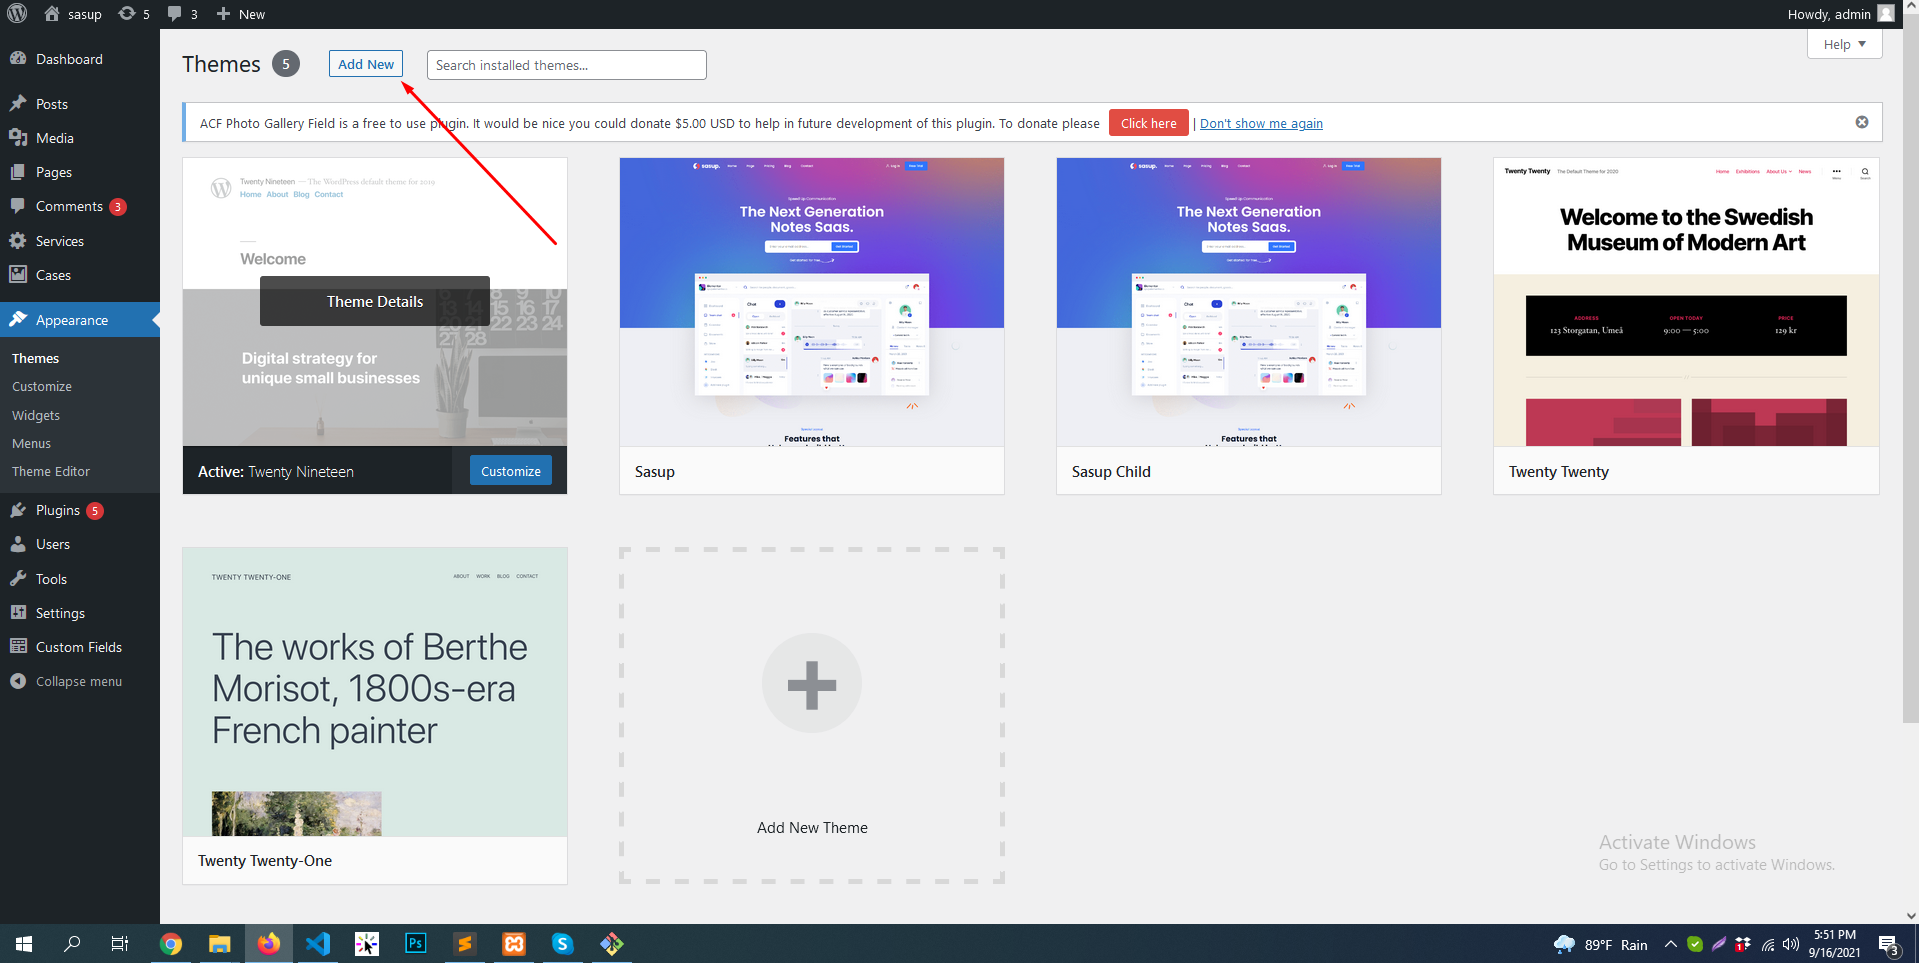
Task: Click the Cases sidebar icon
Action: [18, 274]
